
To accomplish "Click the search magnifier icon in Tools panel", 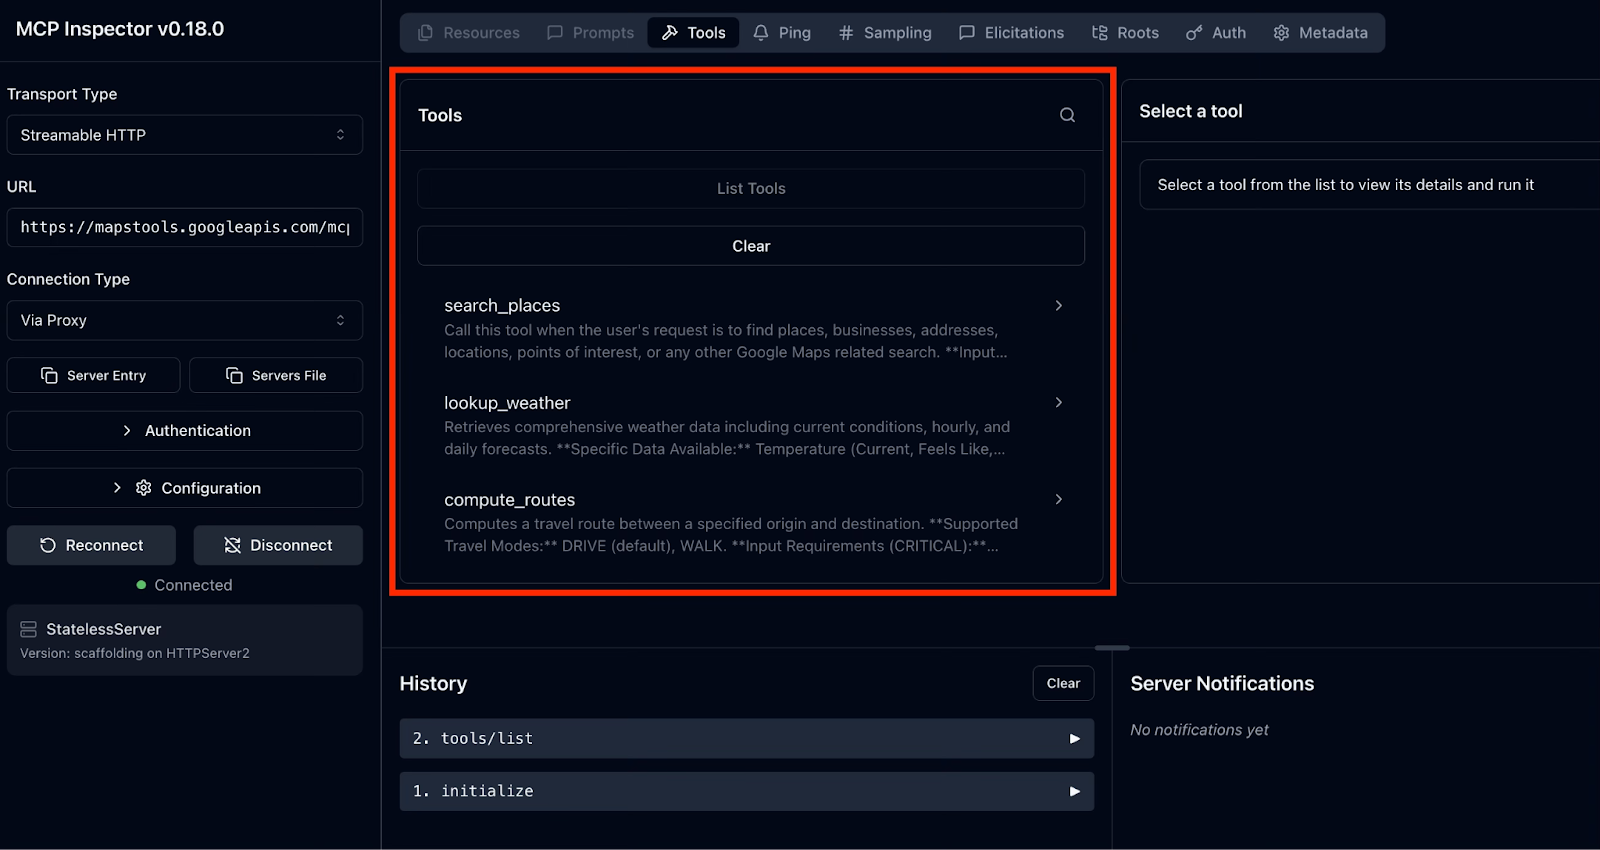I will 1067,115.
